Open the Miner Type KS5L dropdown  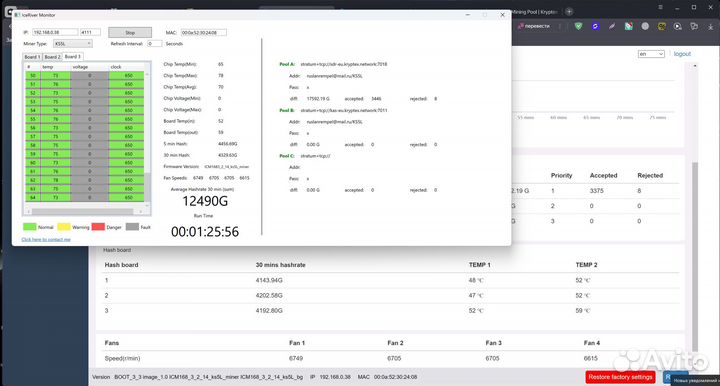(73, 44)
